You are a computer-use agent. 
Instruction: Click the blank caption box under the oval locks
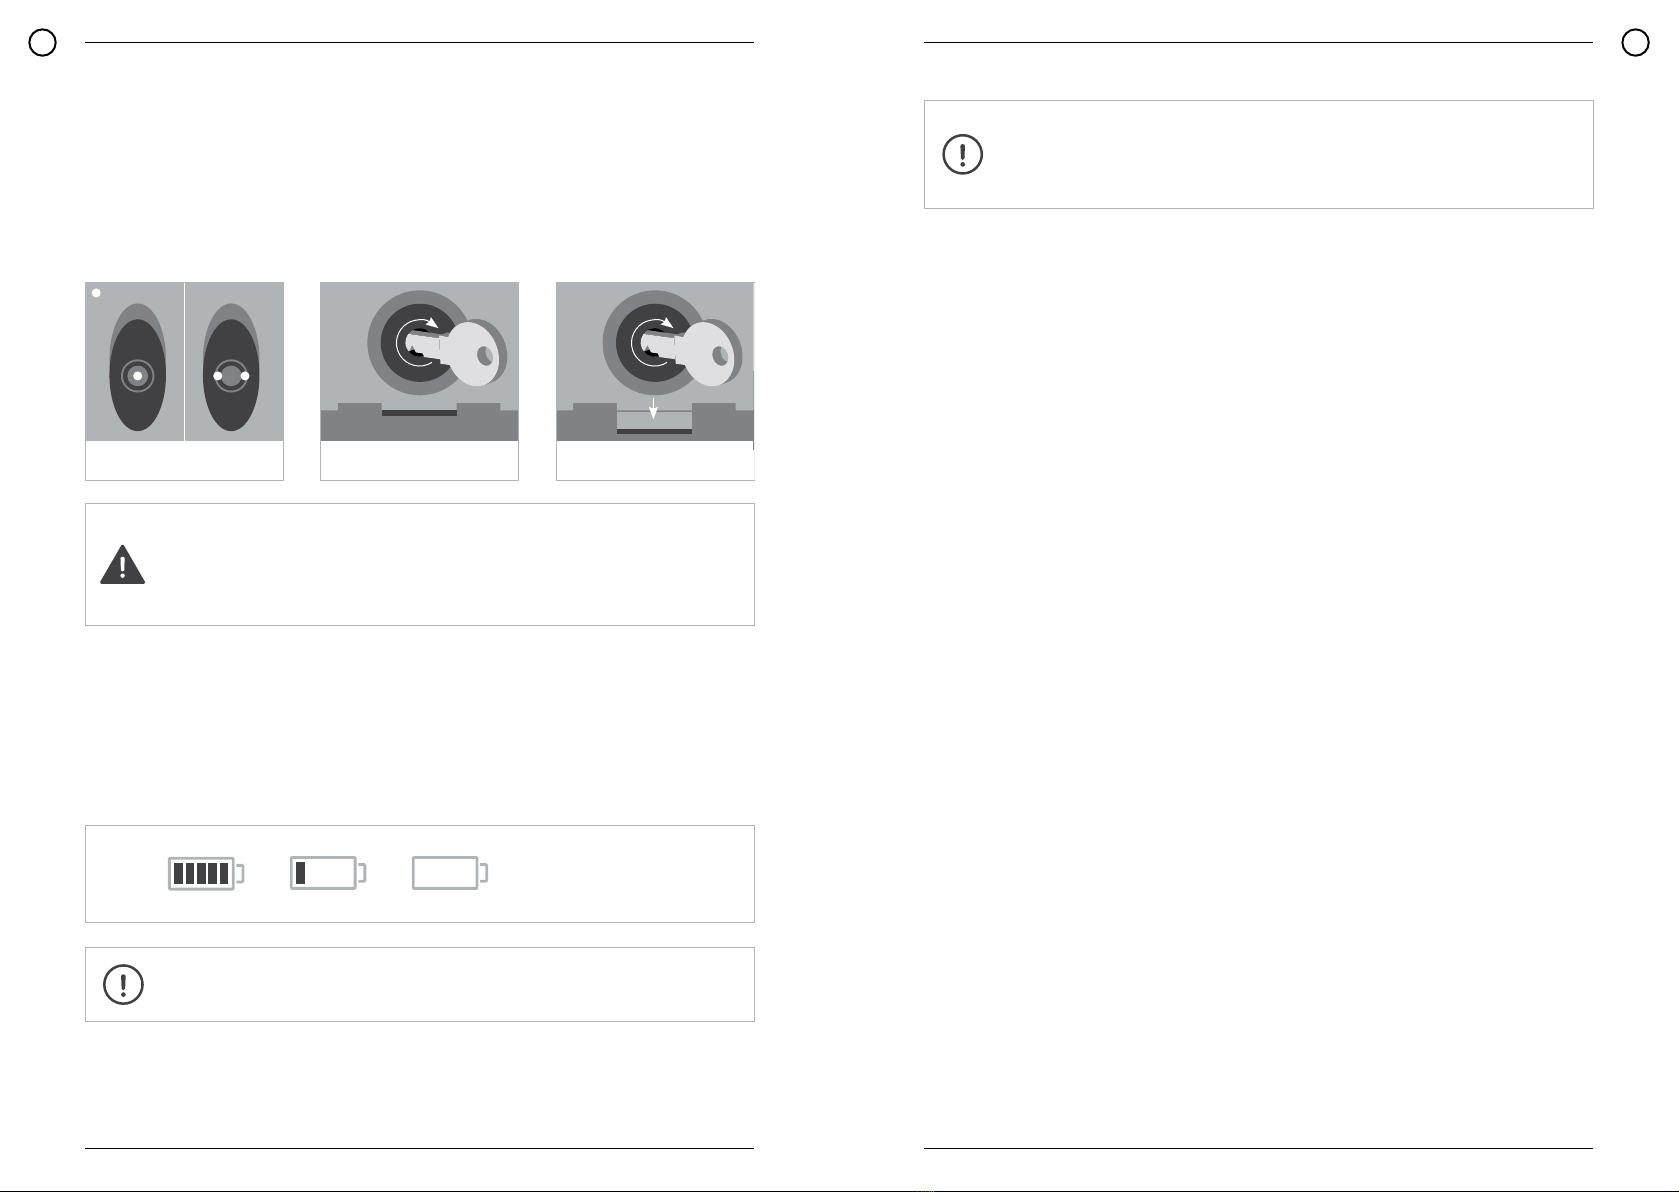185,460
